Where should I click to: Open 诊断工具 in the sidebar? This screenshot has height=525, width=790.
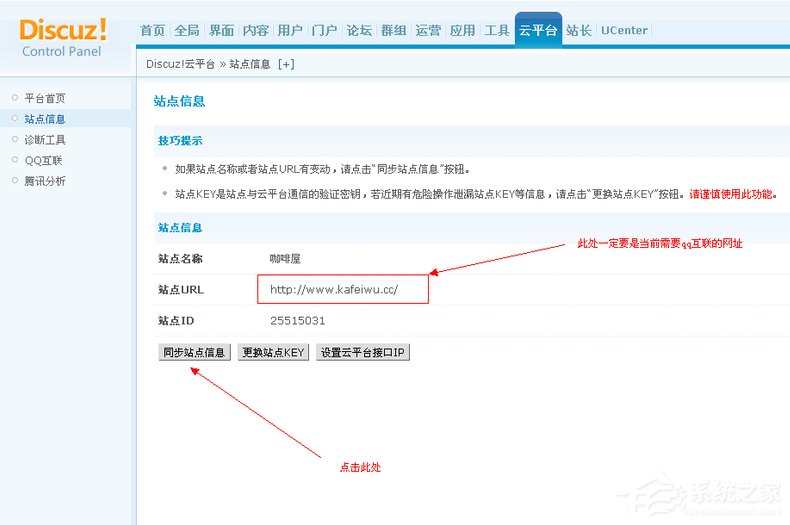coord(45,140)
